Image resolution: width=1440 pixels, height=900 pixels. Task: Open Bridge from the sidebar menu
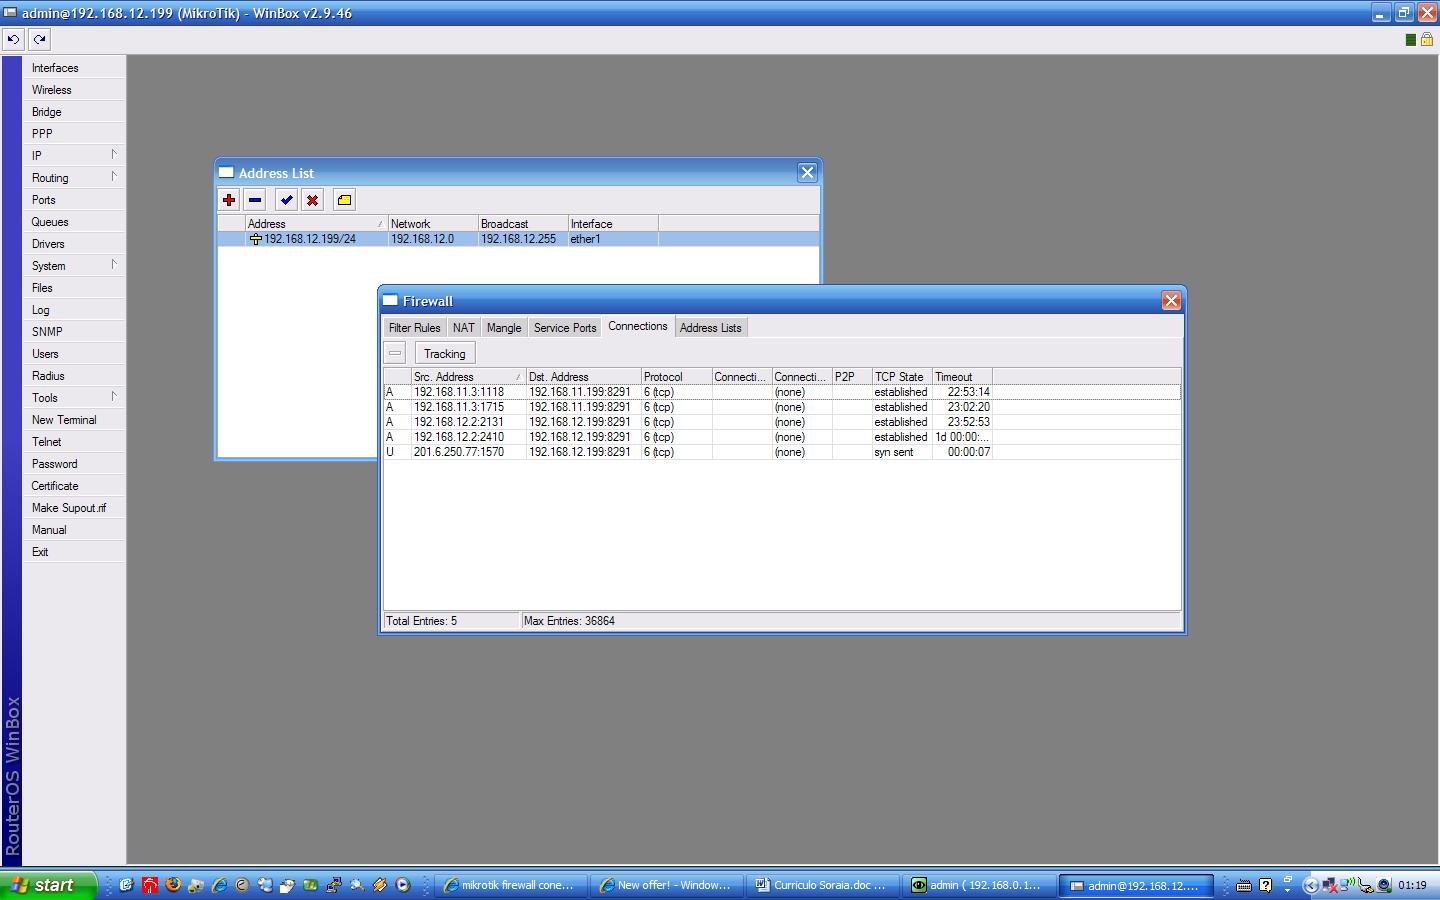[x=74, y=111]
